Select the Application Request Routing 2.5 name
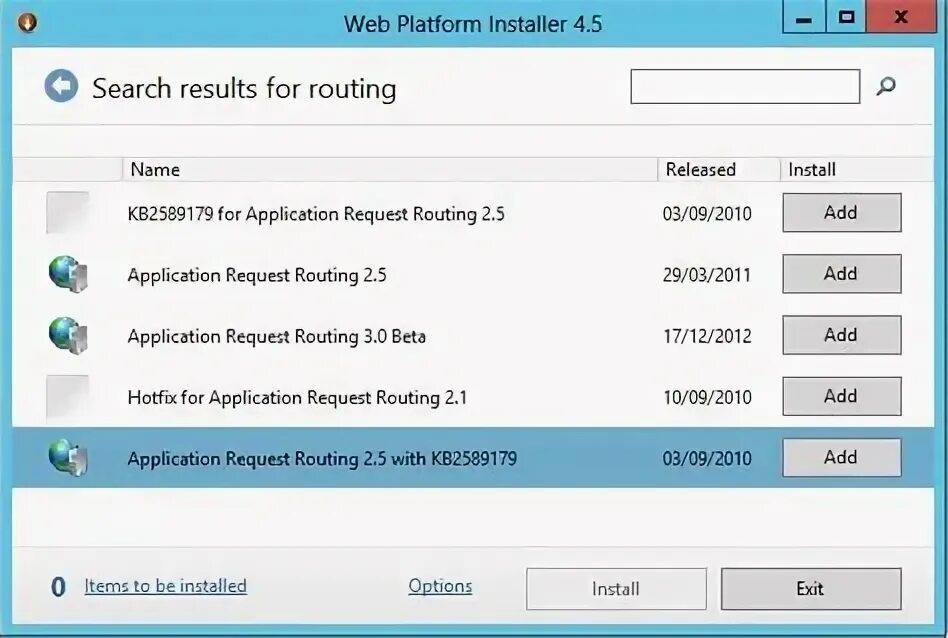This screenshot has height=638, width=948. pos(257,275)
